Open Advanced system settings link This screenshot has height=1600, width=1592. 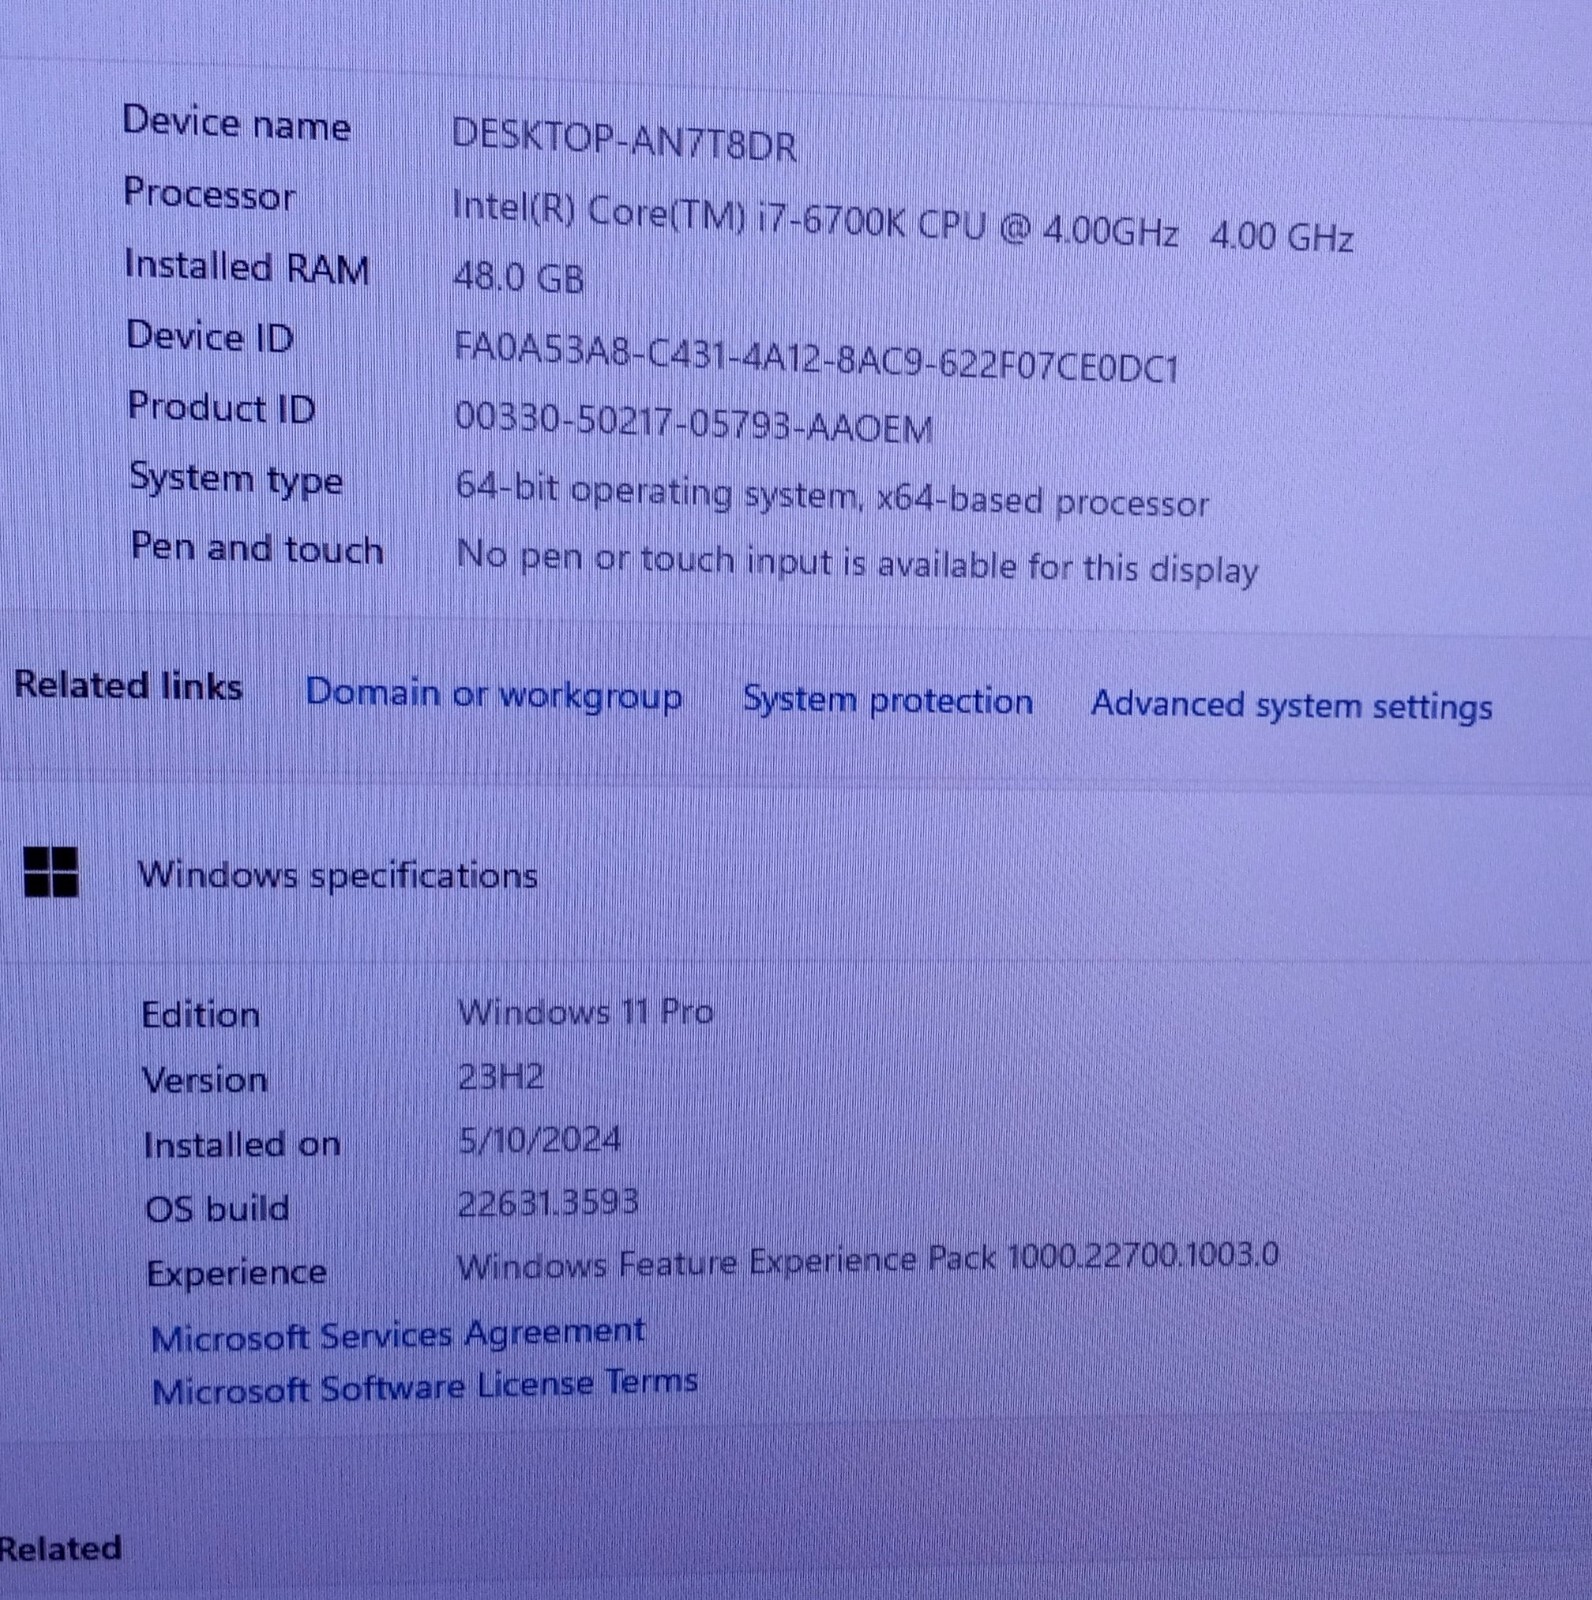tap(1292, 705)
